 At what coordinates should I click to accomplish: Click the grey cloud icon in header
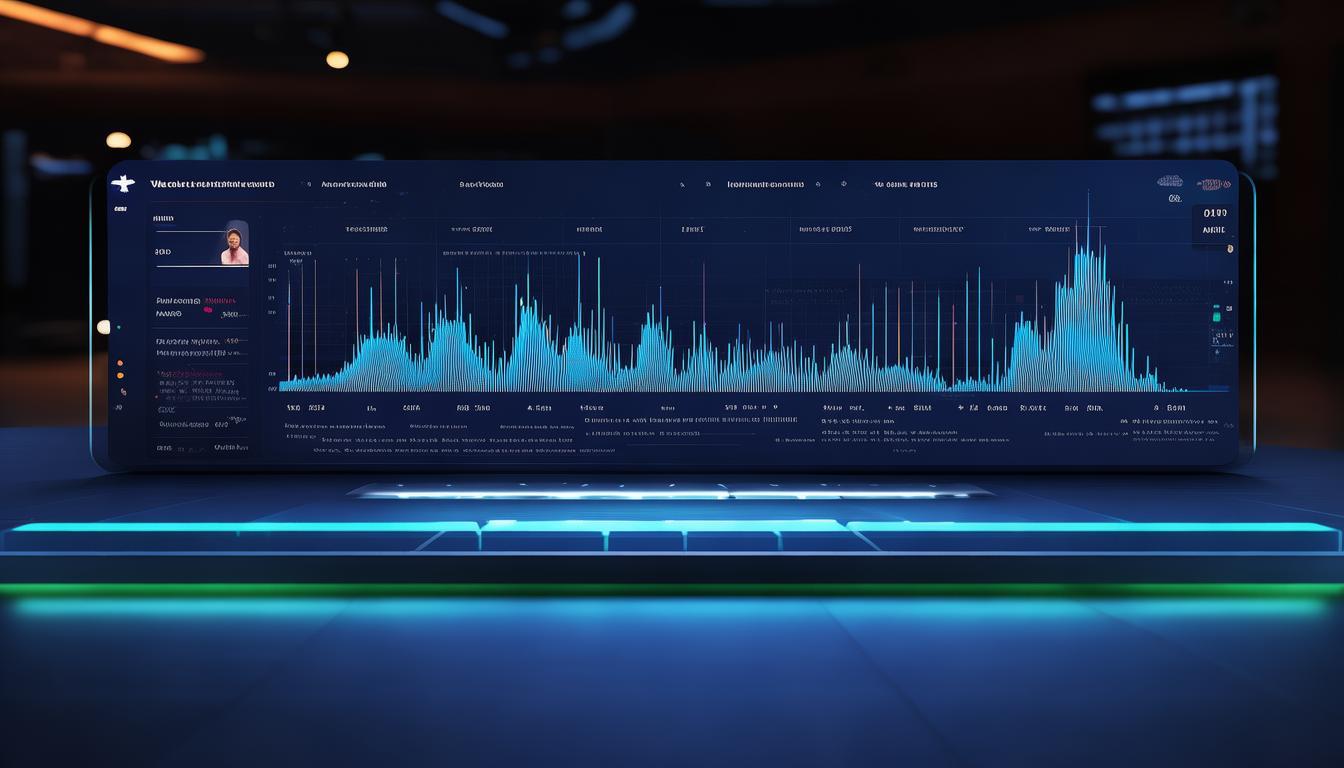click(1169, 182)
